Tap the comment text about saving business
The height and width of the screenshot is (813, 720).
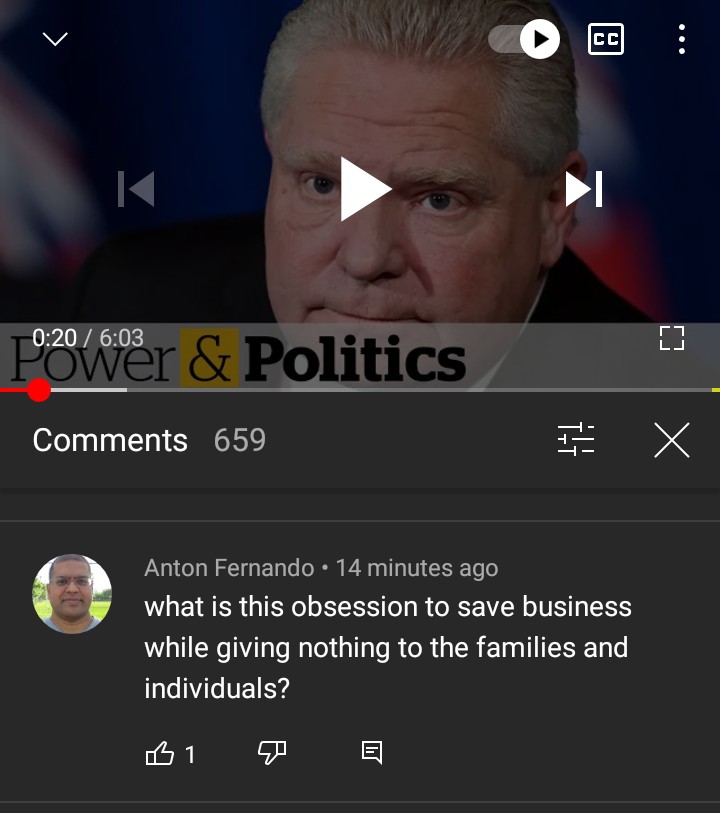(388, 648)
